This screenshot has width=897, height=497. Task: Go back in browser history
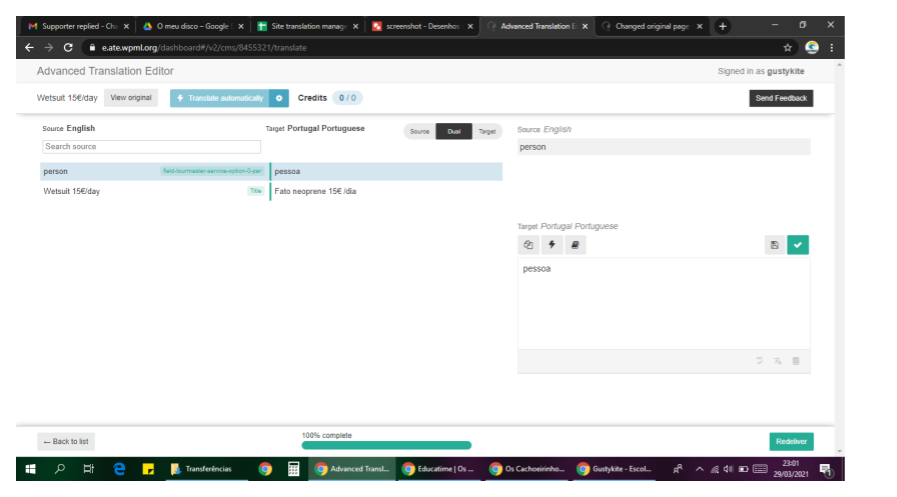tap(29, 47)
